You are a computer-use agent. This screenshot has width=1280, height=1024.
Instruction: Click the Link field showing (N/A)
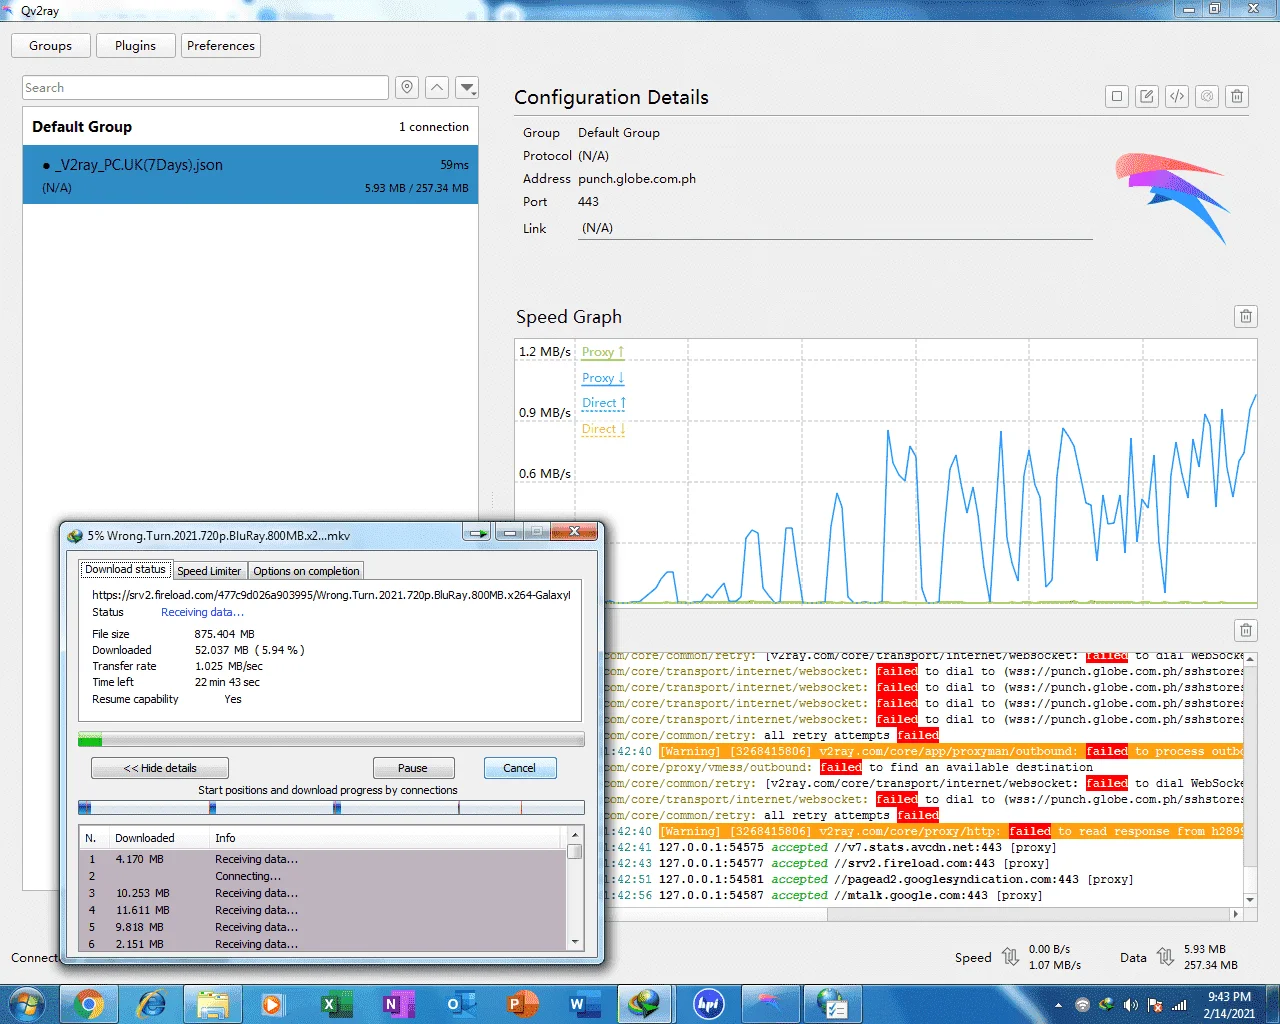pyautogui.click(x=836, y=229)
